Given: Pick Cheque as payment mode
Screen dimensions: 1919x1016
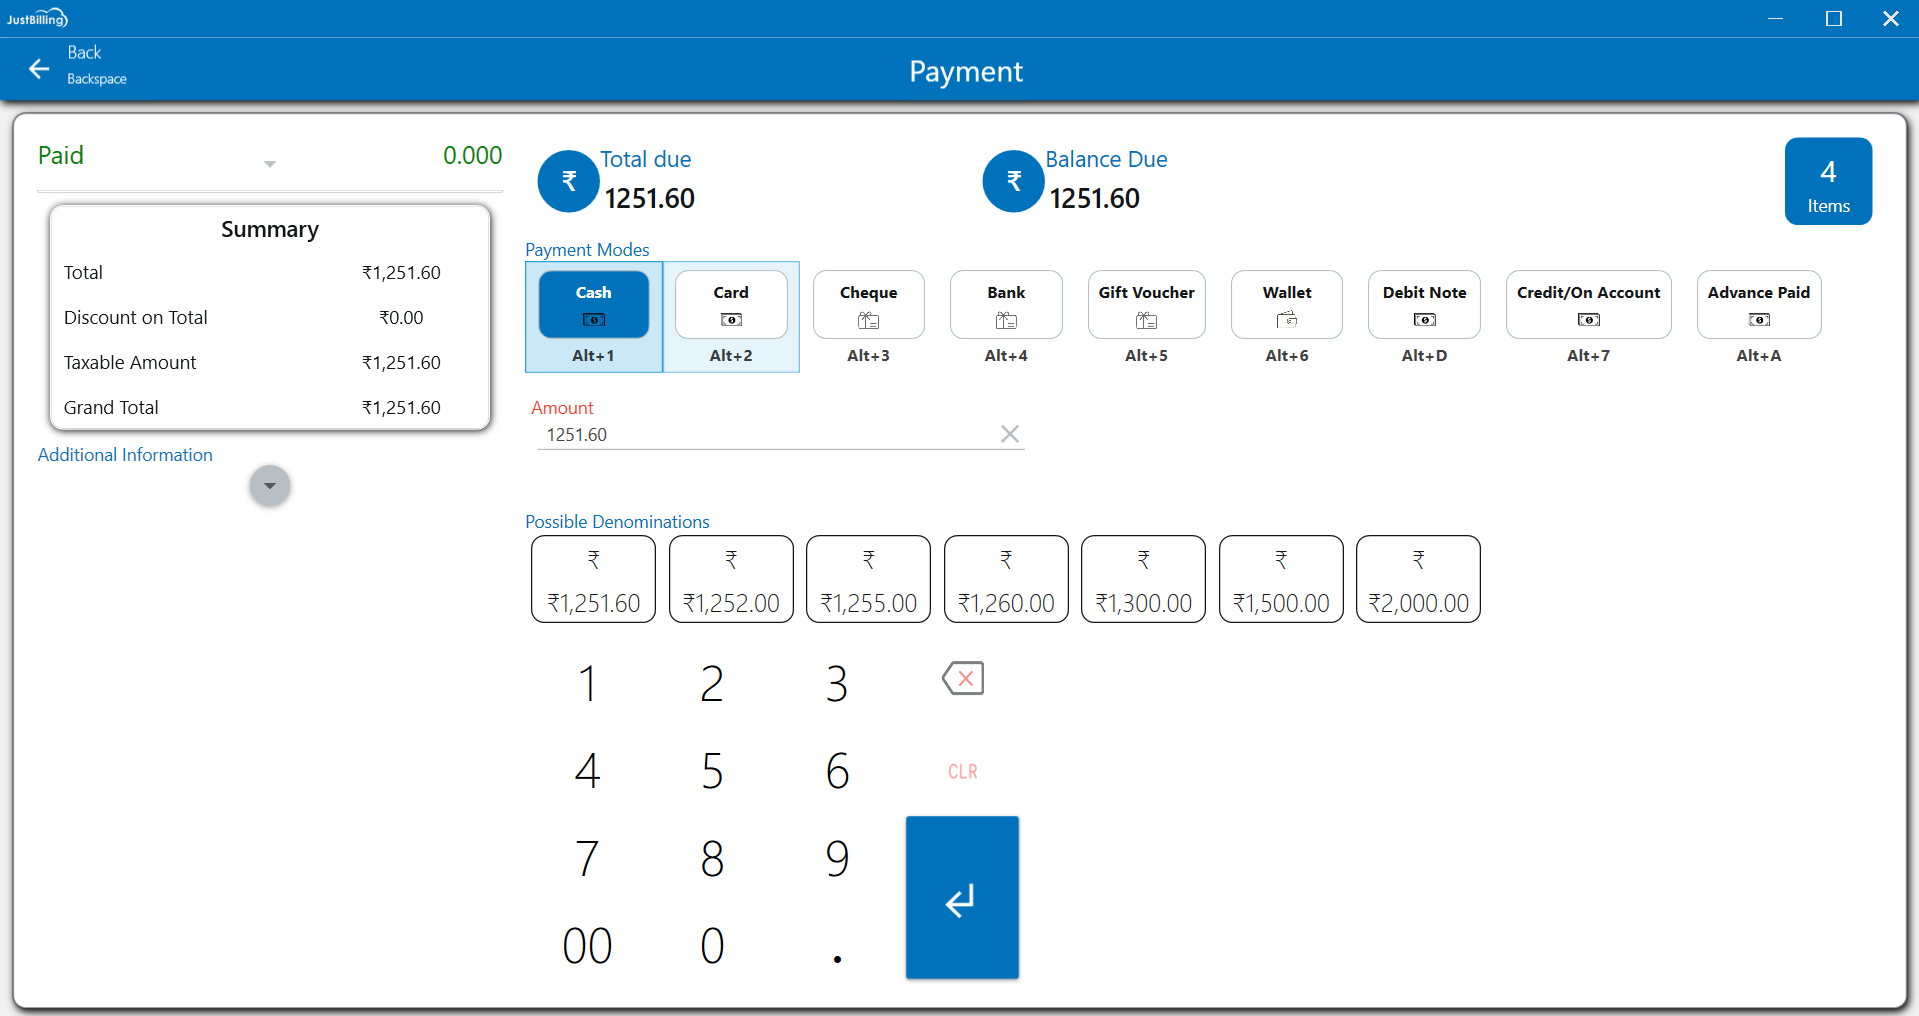Looking at the screenshot, I should pyautogui.click(x=868, y=305).
